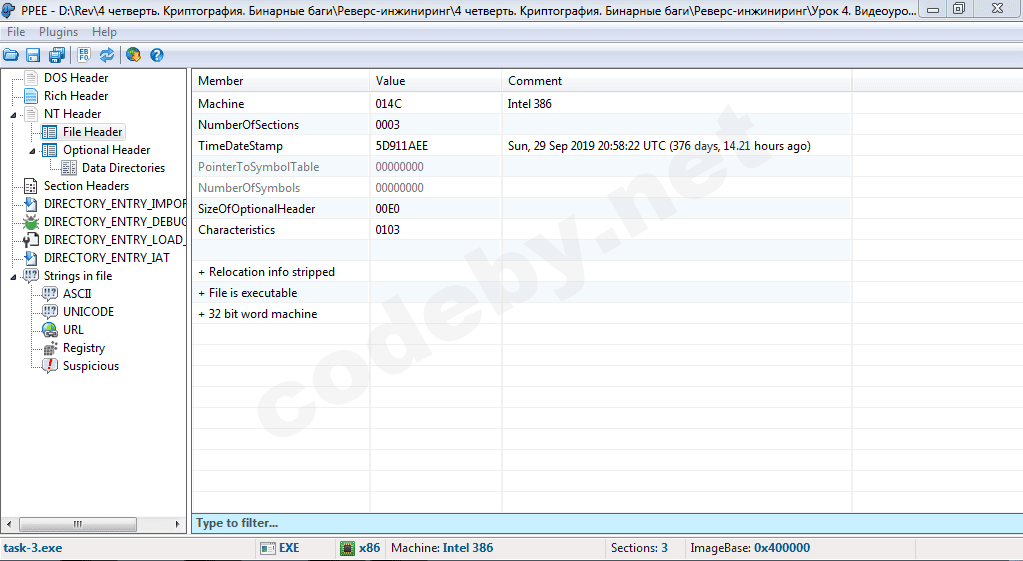Select DOS Header in the tree
The height and width of the screenshot is (561, 1023).
[x=76, y=78]
